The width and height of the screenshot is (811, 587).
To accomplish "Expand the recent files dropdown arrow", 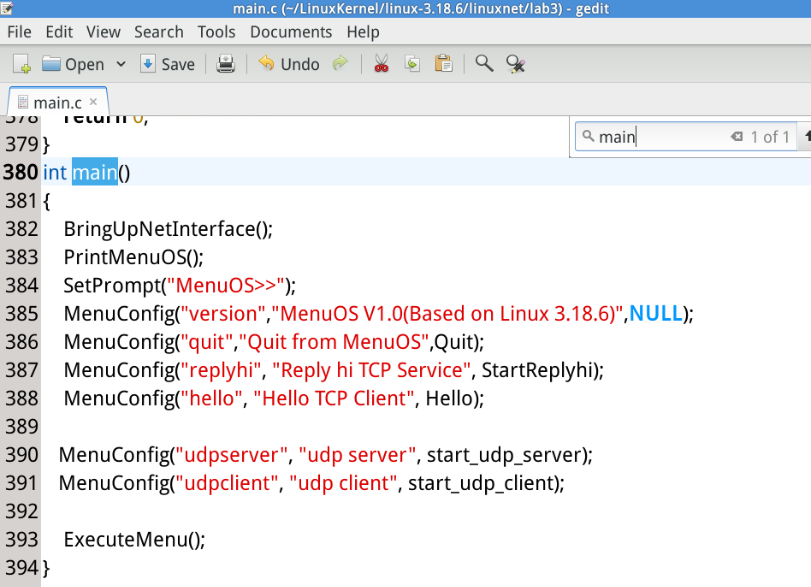I will (121, 65).
